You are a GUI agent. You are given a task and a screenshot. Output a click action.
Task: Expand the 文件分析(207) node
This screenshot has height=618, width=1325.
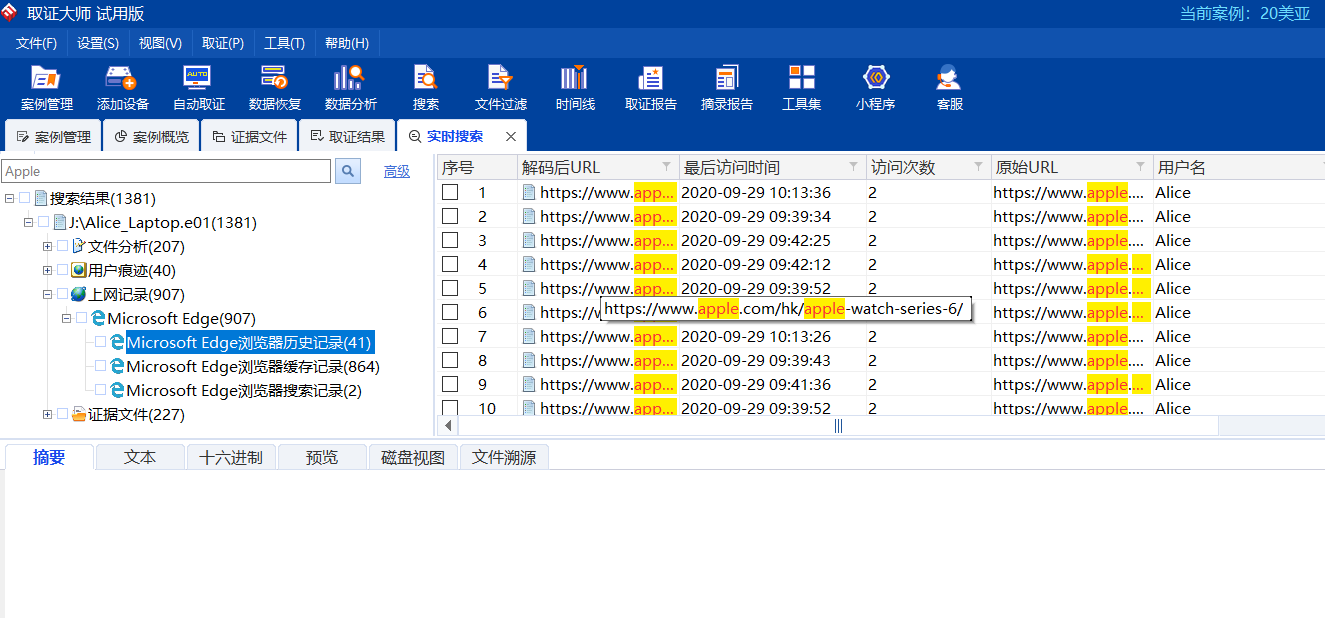[x=47, y=246]
